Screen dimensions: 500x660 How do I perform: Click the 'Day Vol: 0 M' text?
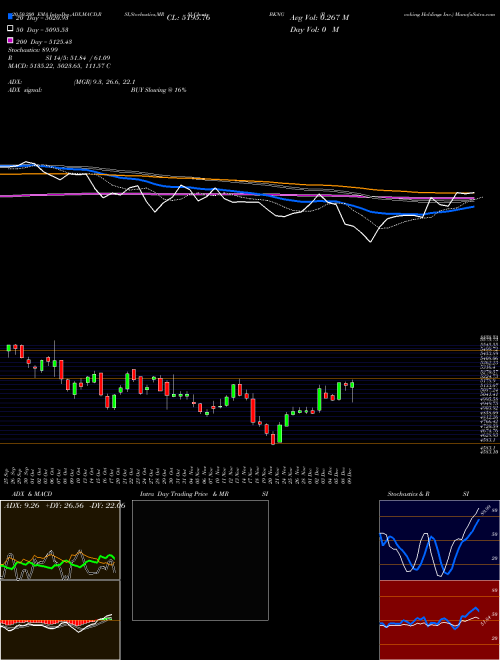314,30
